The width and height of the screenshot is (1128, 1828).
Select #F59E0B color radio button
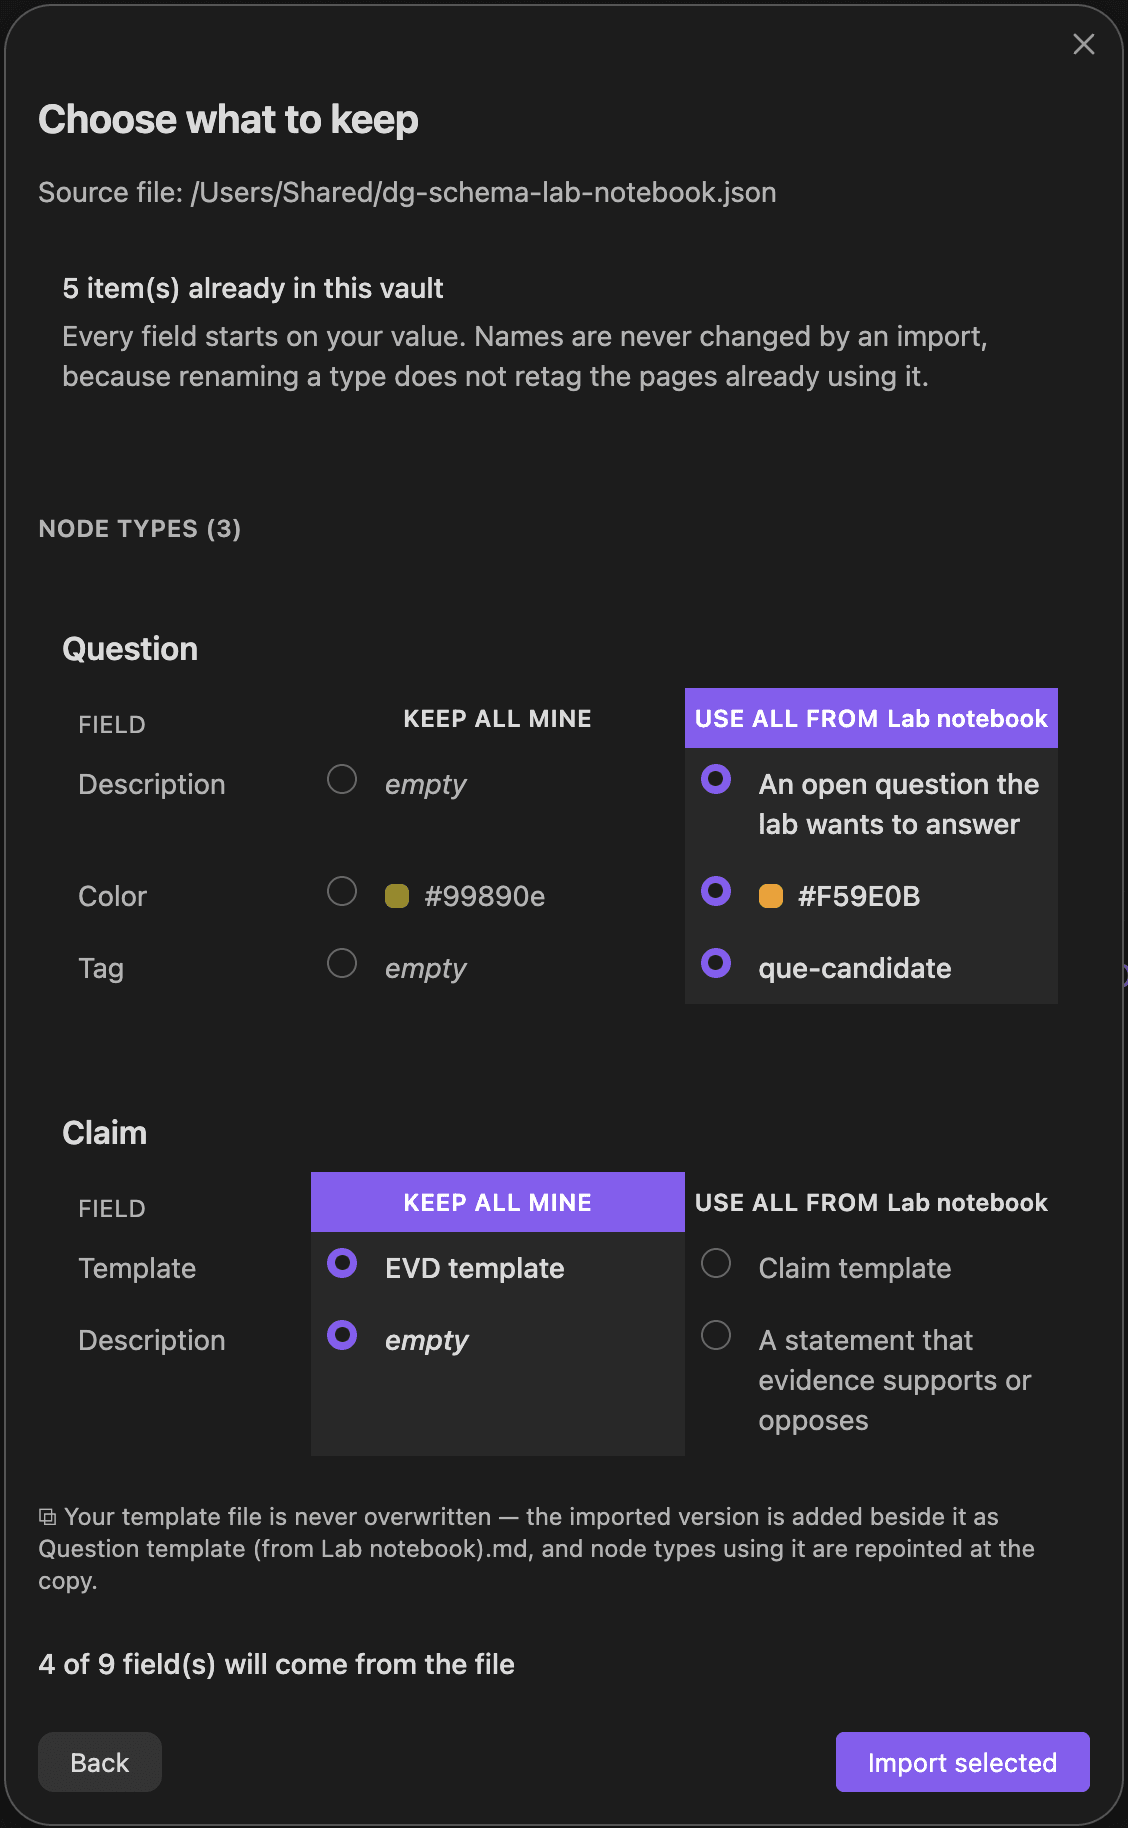[716, 891]
